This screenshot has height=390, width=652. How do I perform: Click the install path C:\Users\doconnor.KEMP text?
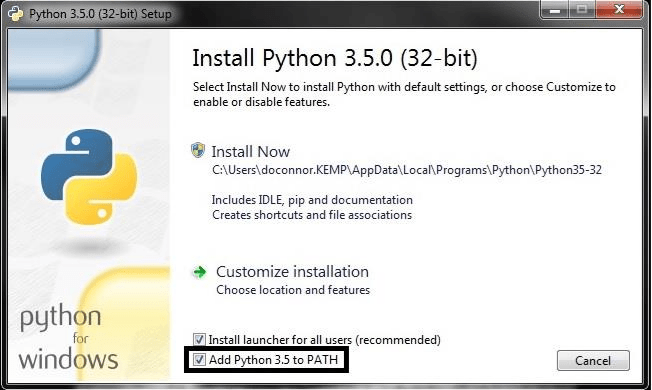[407, 170]
